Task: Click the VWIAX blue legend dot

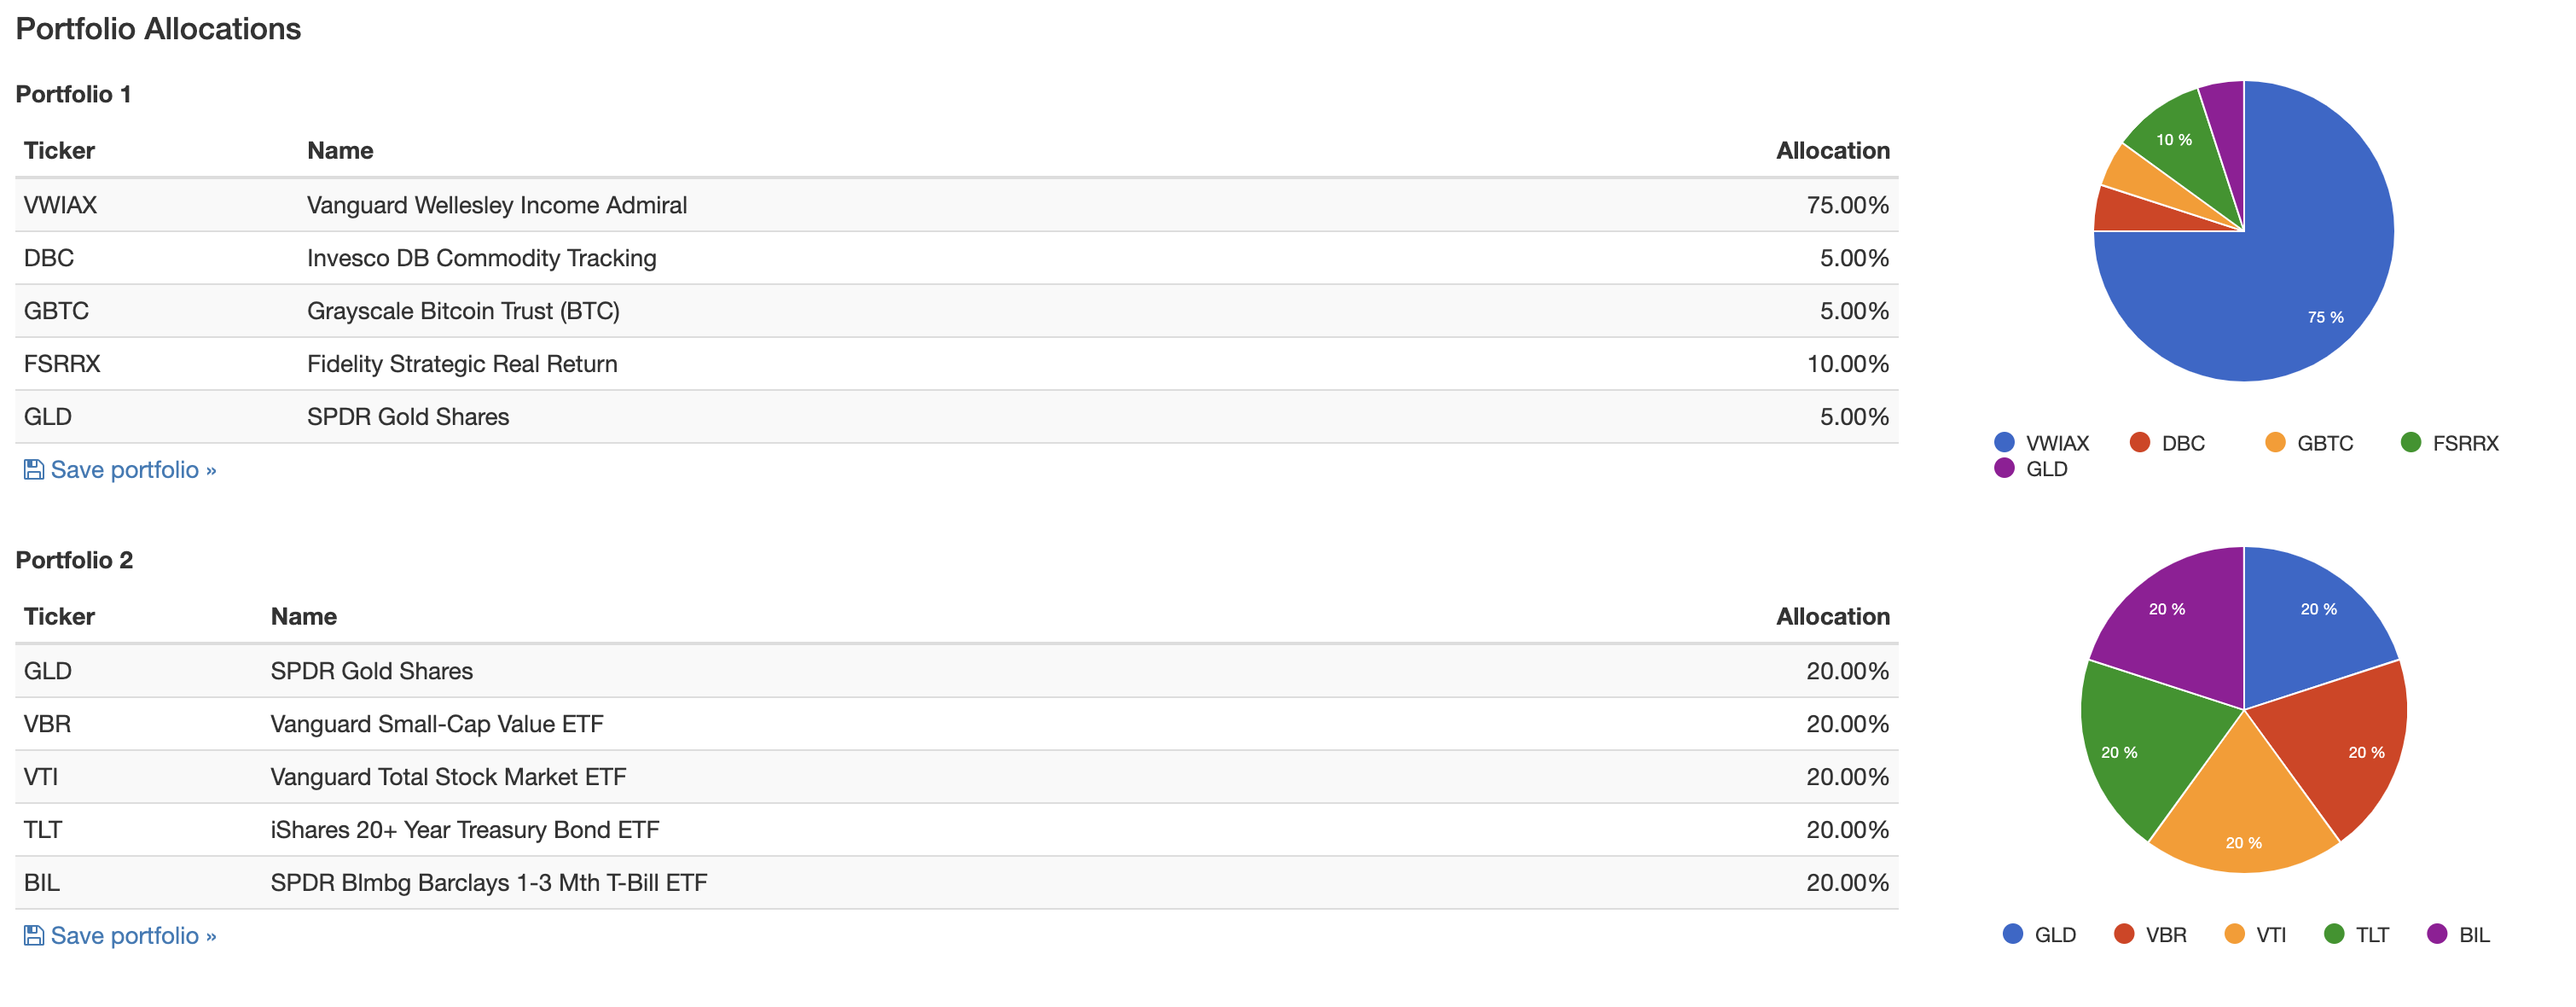Action: 2004,442
